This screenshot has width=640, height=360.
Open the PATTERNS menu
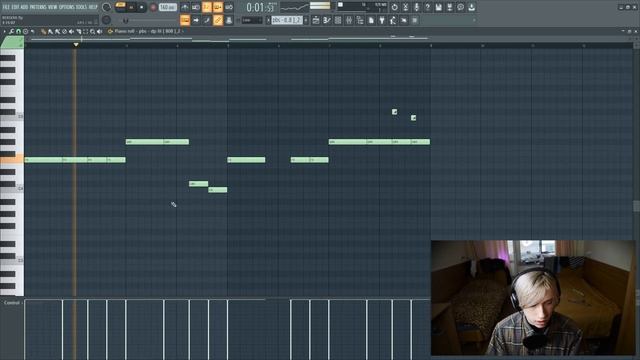click(x=38, y=7)
